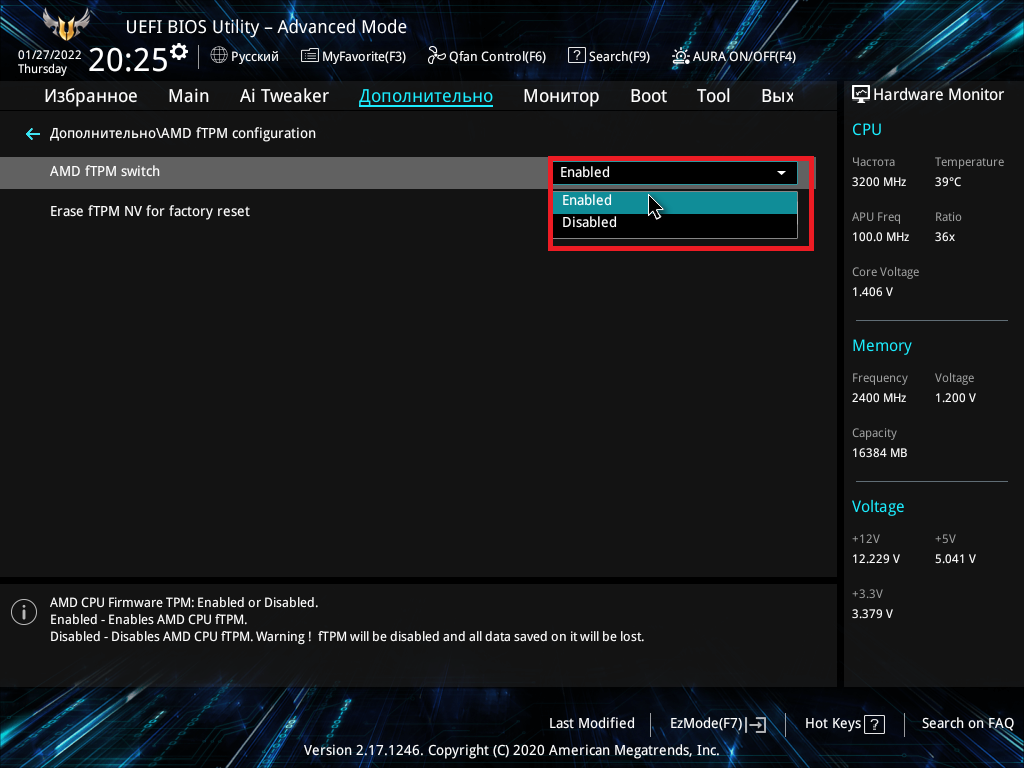1024x768 pixels.
Task: Click the Hardware Monitor title
Action: 938,95
